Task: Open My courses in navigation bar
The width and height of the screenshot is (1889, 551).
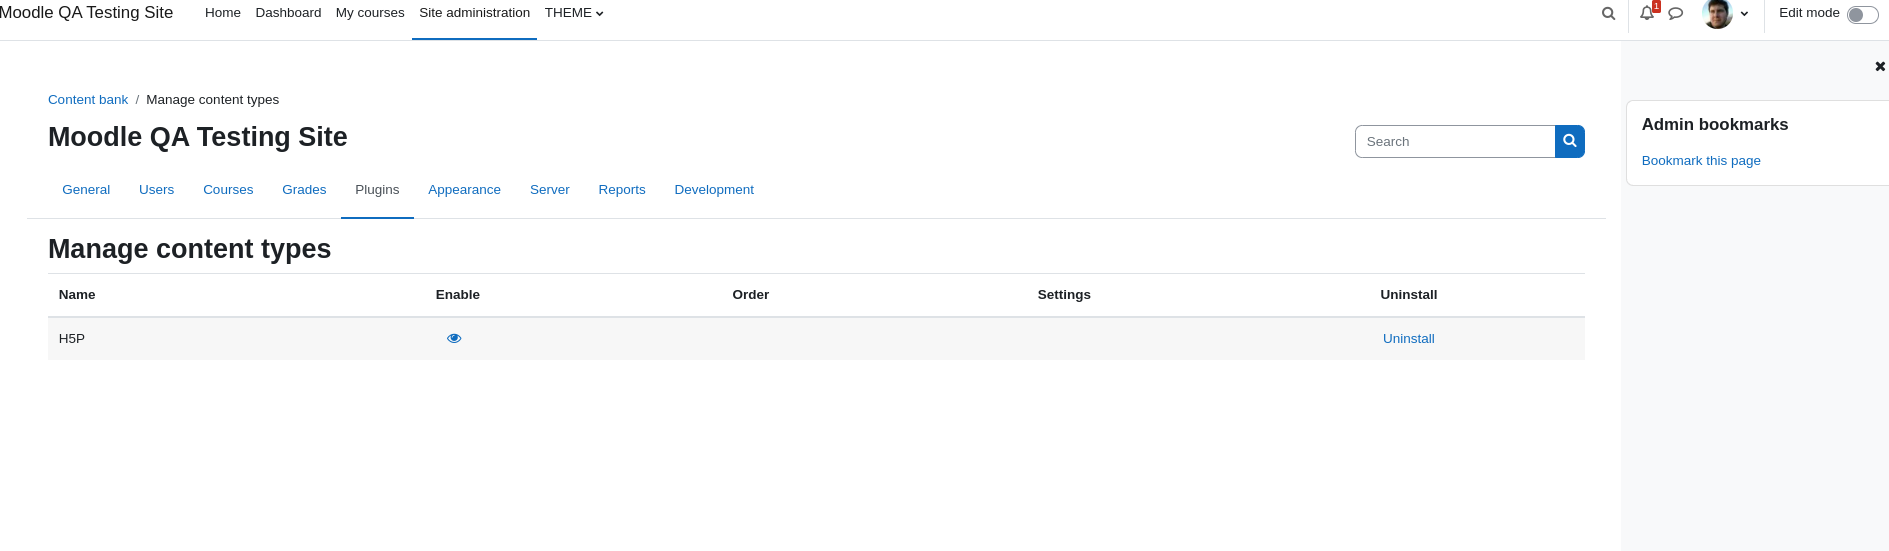Action: coord(370,13)
